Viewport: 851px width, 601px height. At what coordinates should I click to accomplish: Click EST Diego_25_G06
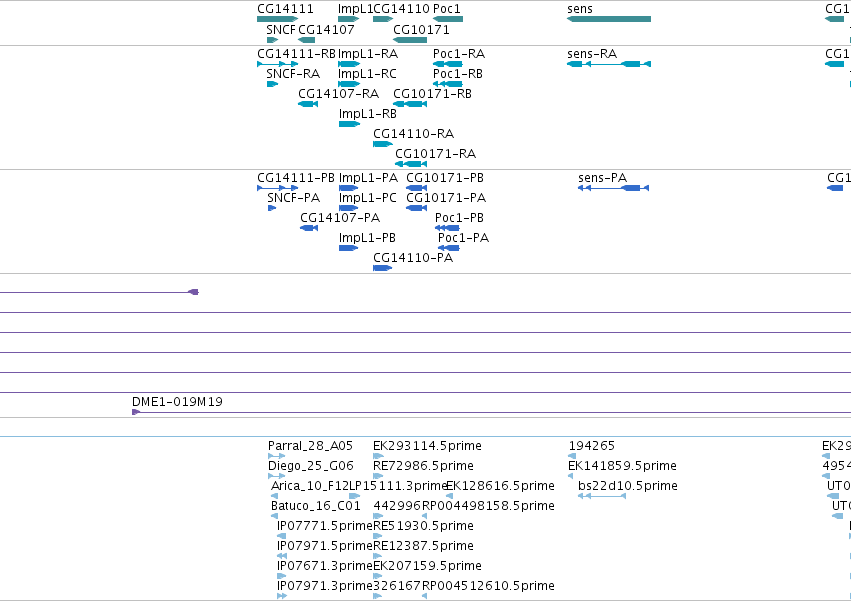(x=276, y=477)
